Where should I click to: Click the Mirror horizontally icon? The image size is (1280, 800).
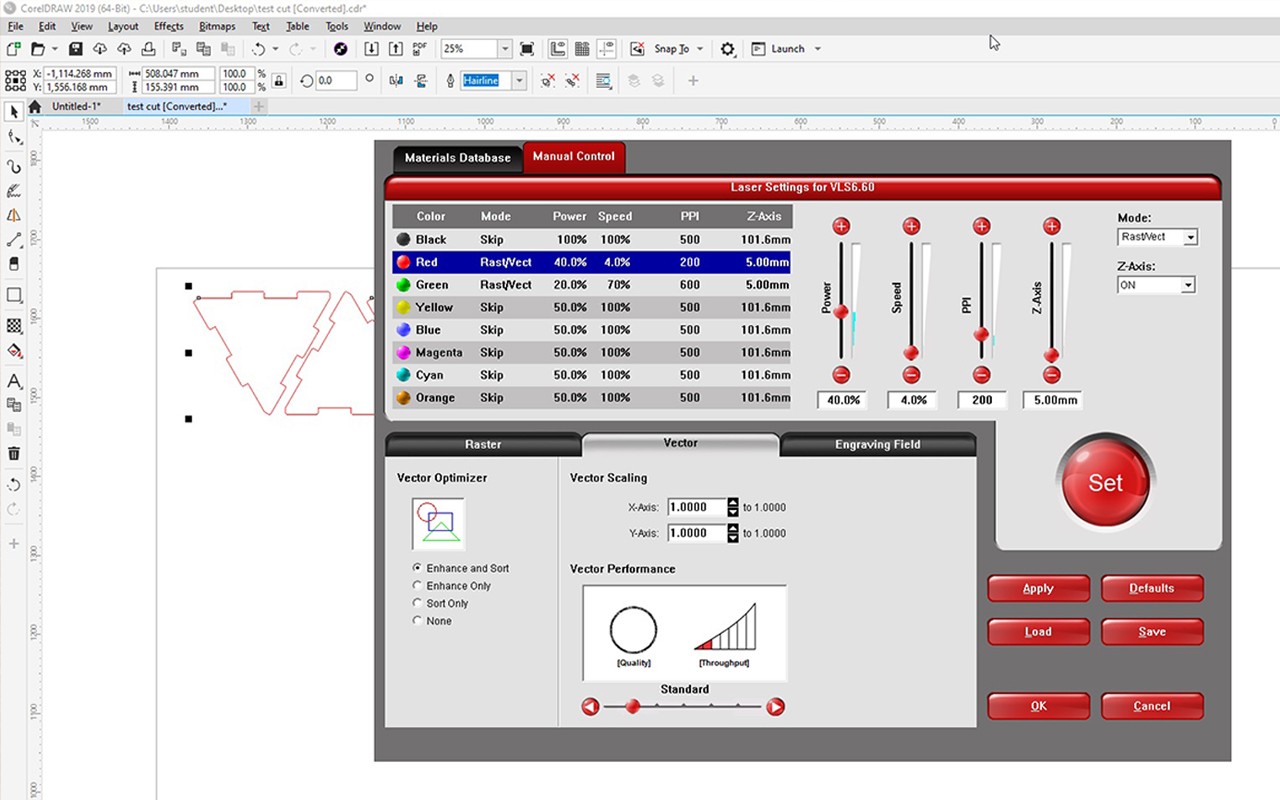coord(397,81)
